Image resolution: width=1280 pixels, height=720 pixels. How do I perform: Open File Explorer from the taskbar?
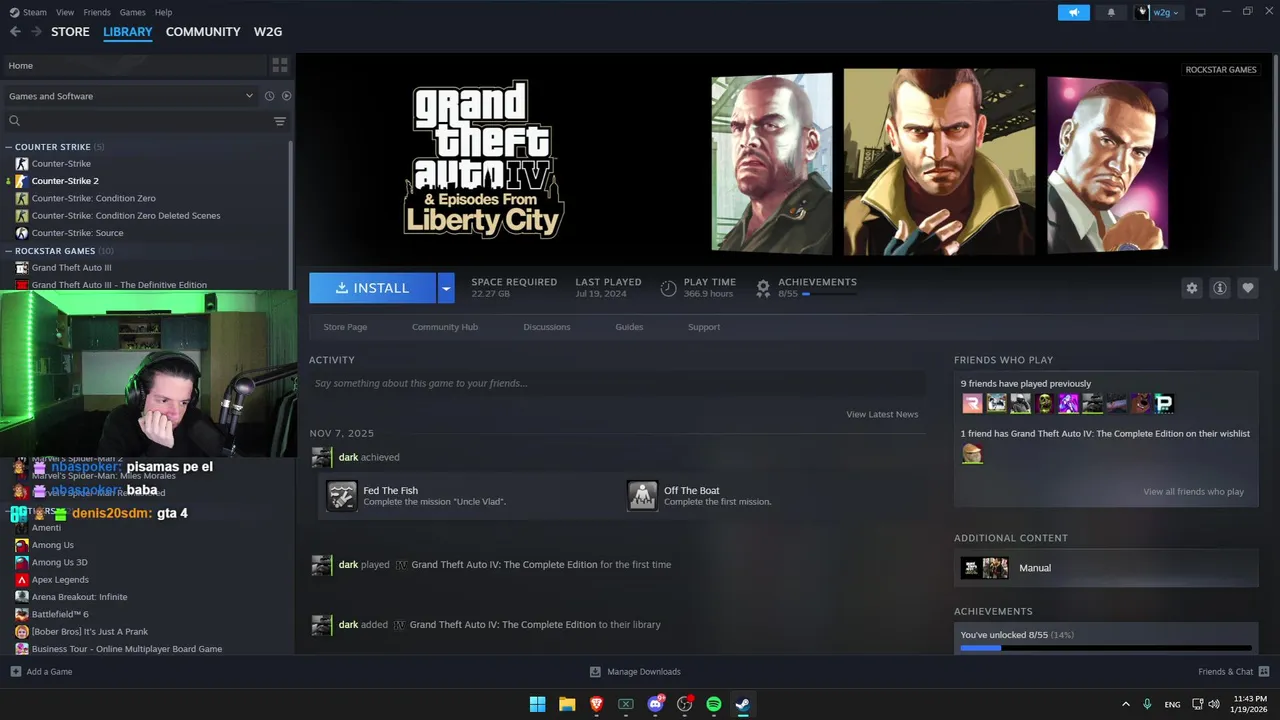point(567,704)
